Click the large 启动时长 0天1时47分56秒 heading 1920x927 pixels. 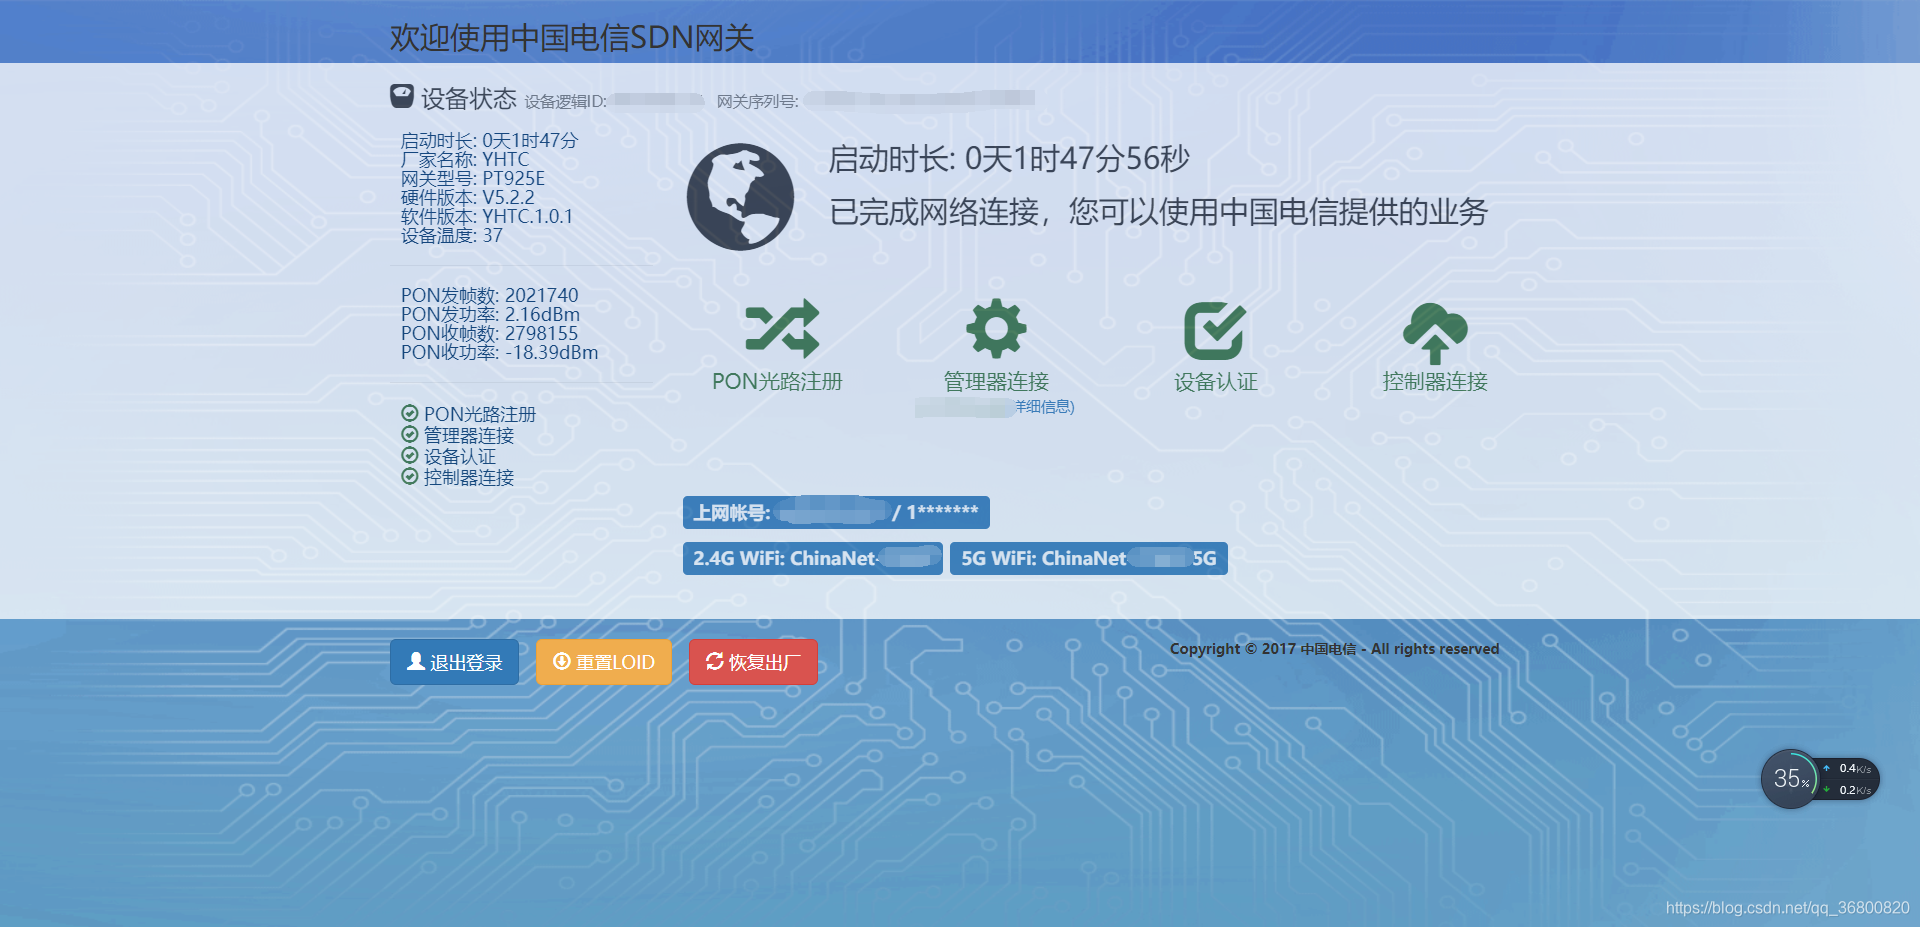(1009, 158)
